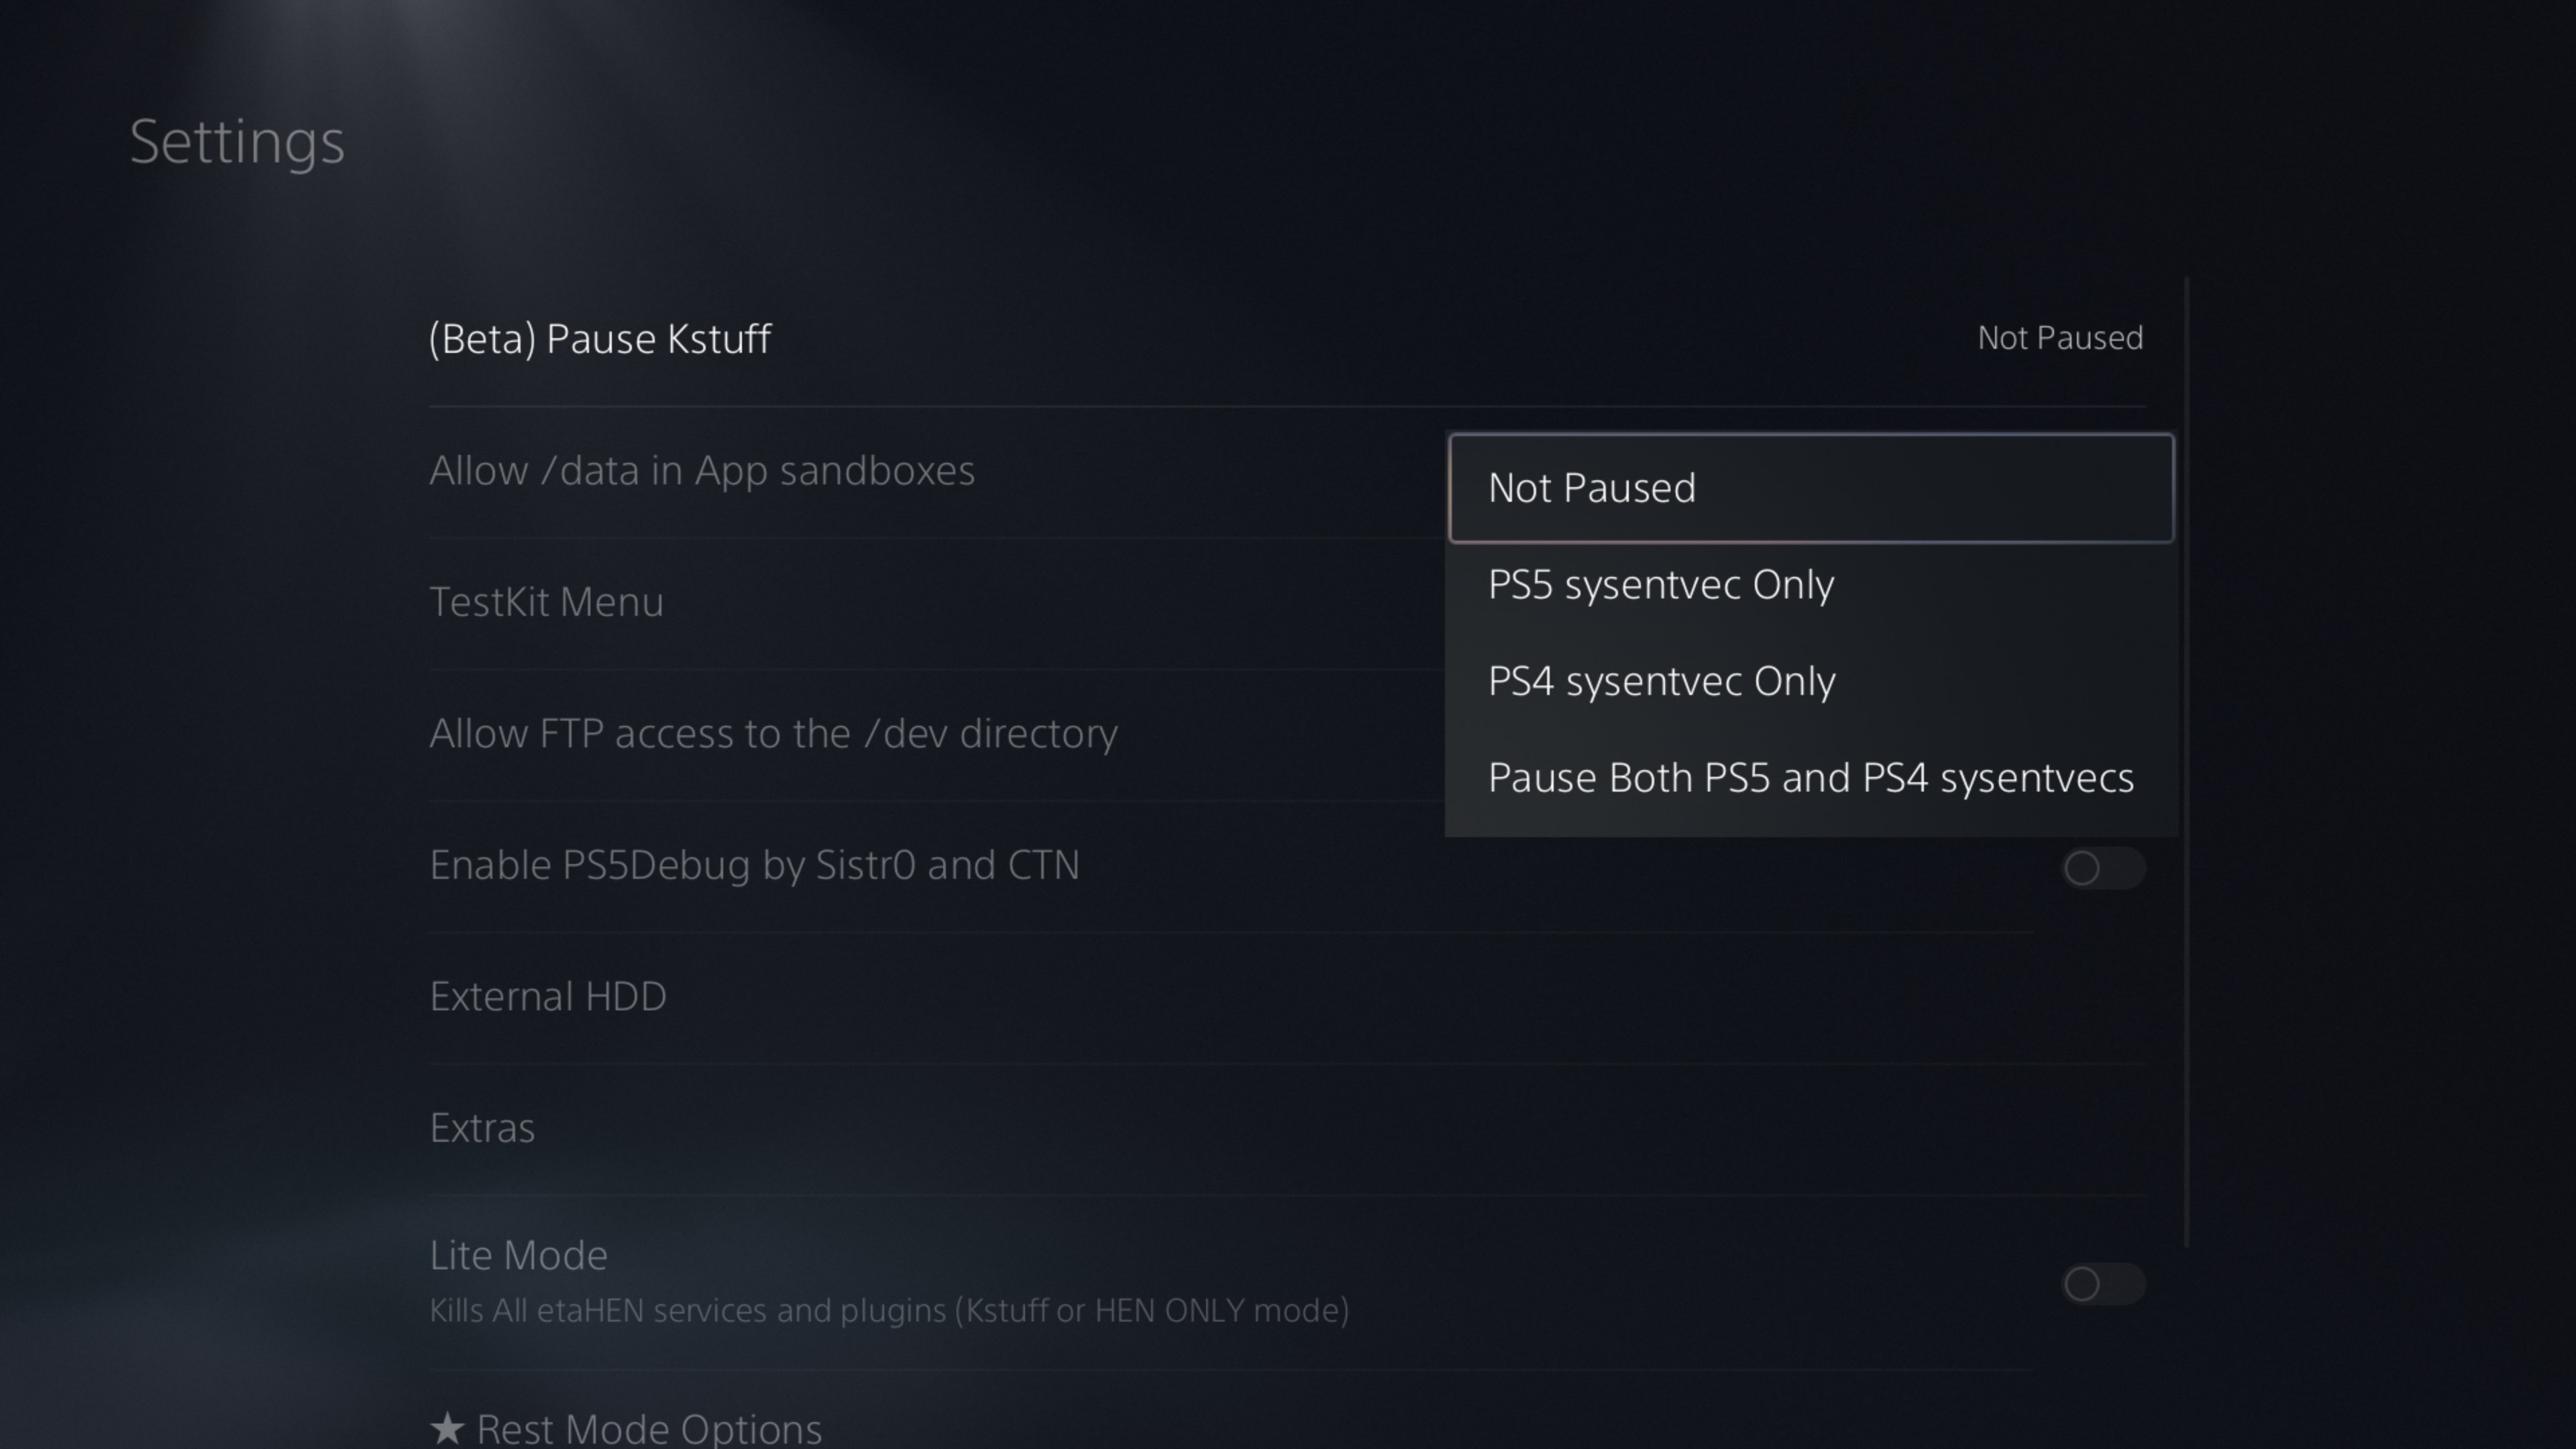2576x1449 pixels.
Task: Open the TestKit Menu entry
Action: tap(546, 603)
